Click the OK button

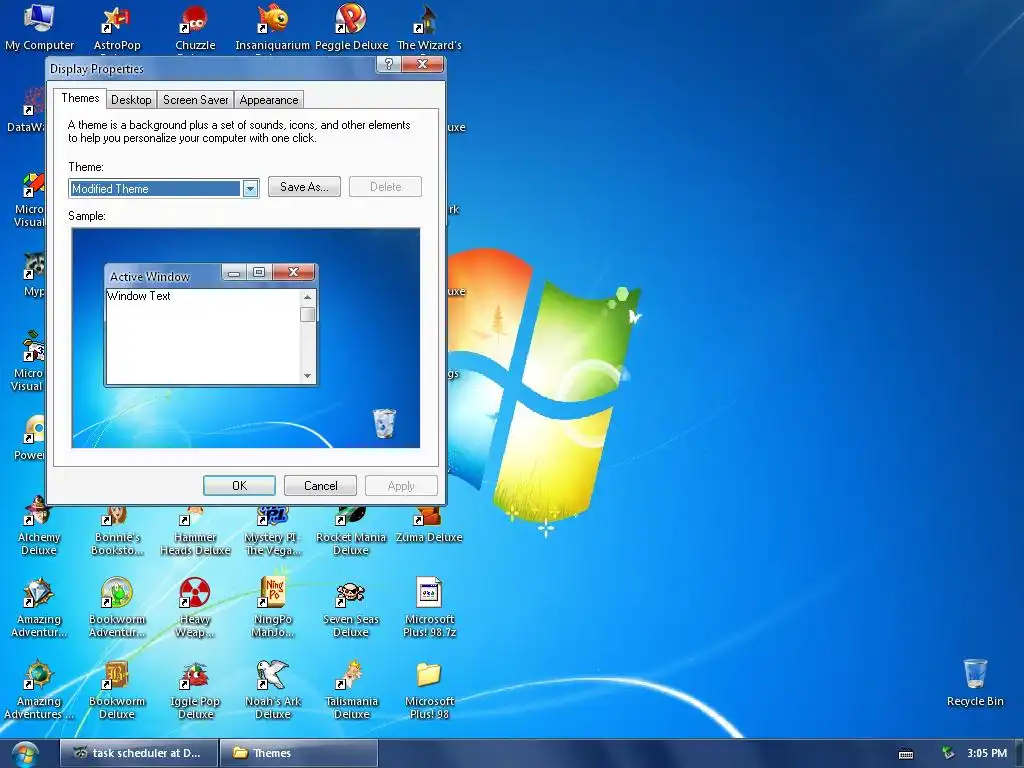point(240,486)
